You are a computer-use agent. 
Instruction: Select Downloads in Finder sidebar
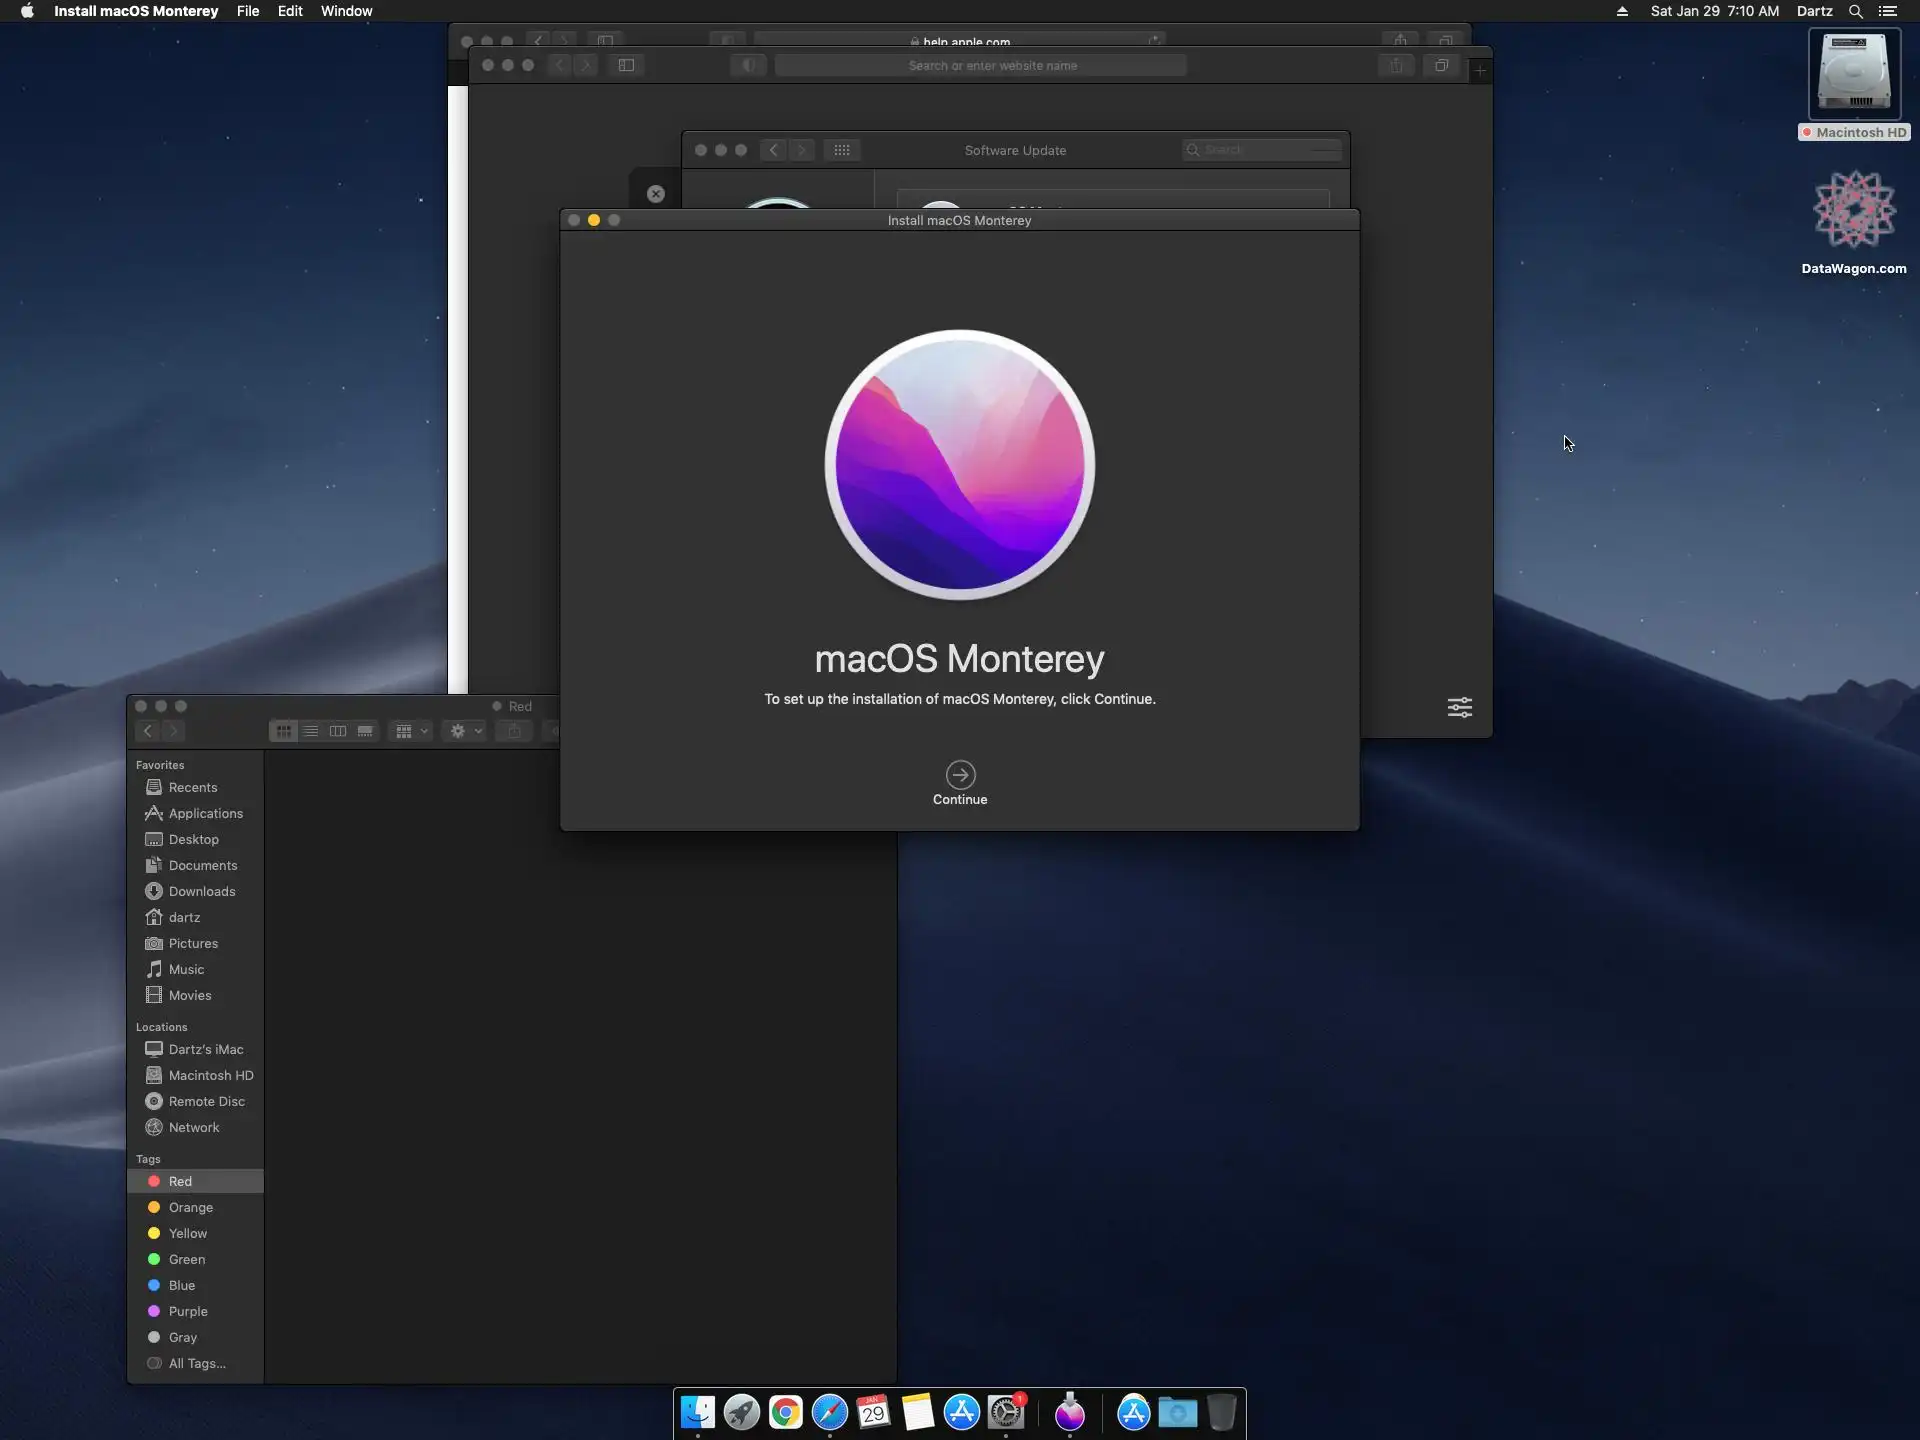pyautogui.click(x=201, y=891)
